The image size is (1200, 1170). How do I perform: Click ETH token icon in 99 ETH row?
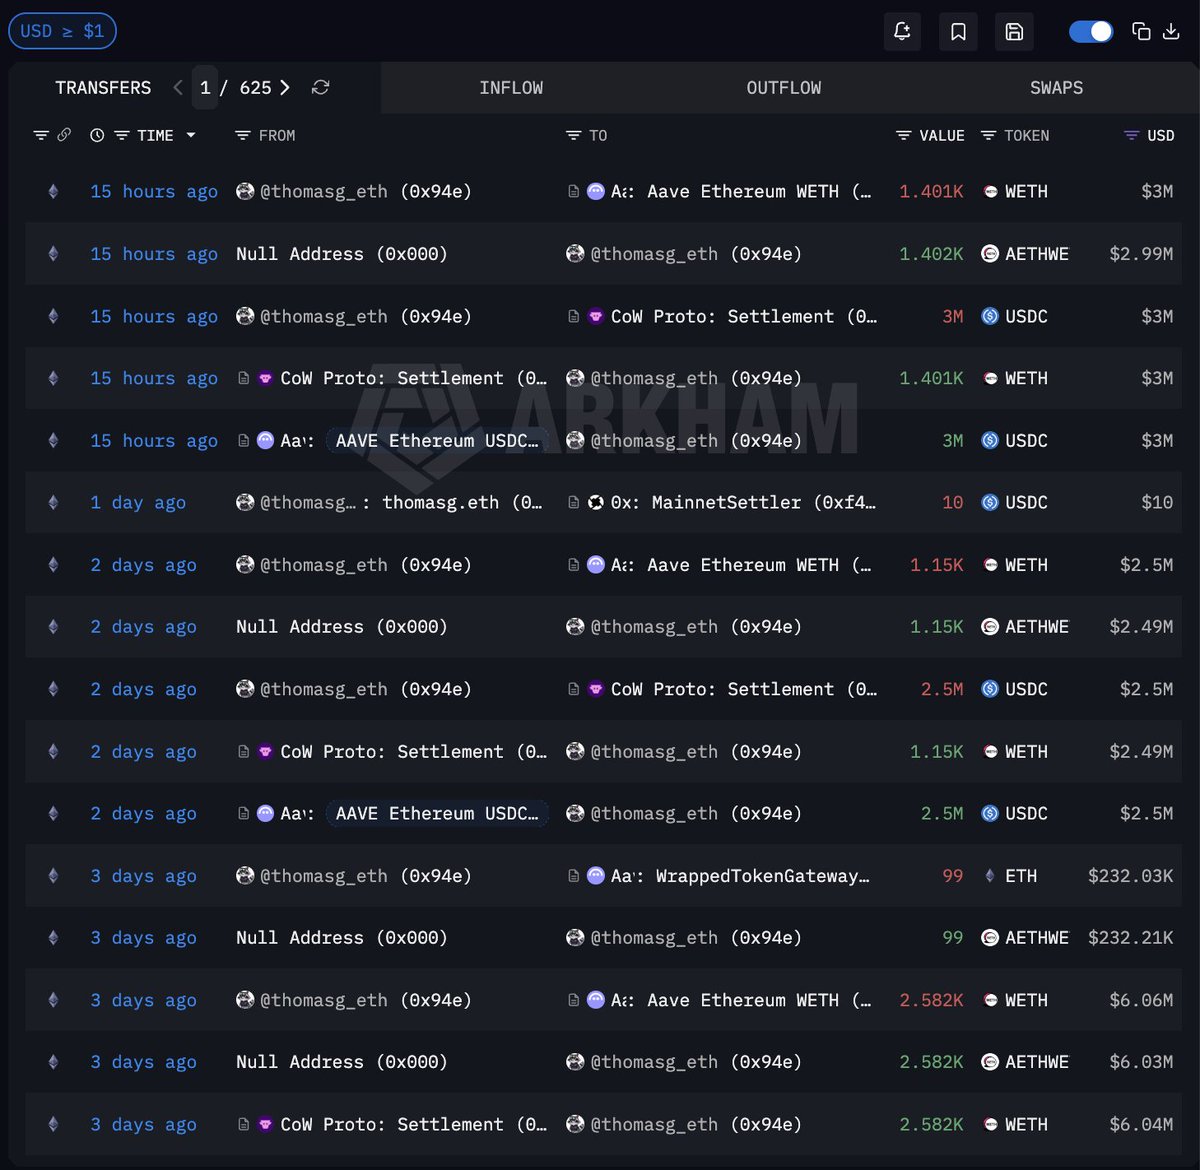click(990, 876)
